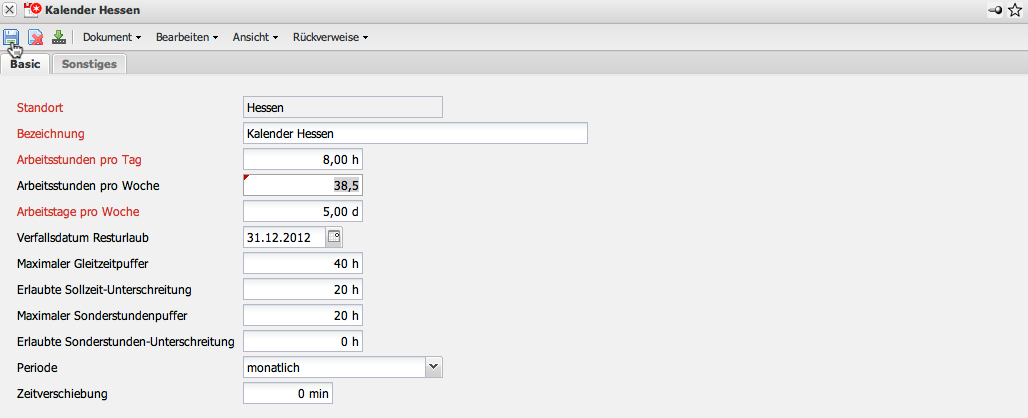The height and width of the screenshot is (418, 1028).
Task: Click the Verfallsdatum Resturlaub date field
Action: (284, 237)
